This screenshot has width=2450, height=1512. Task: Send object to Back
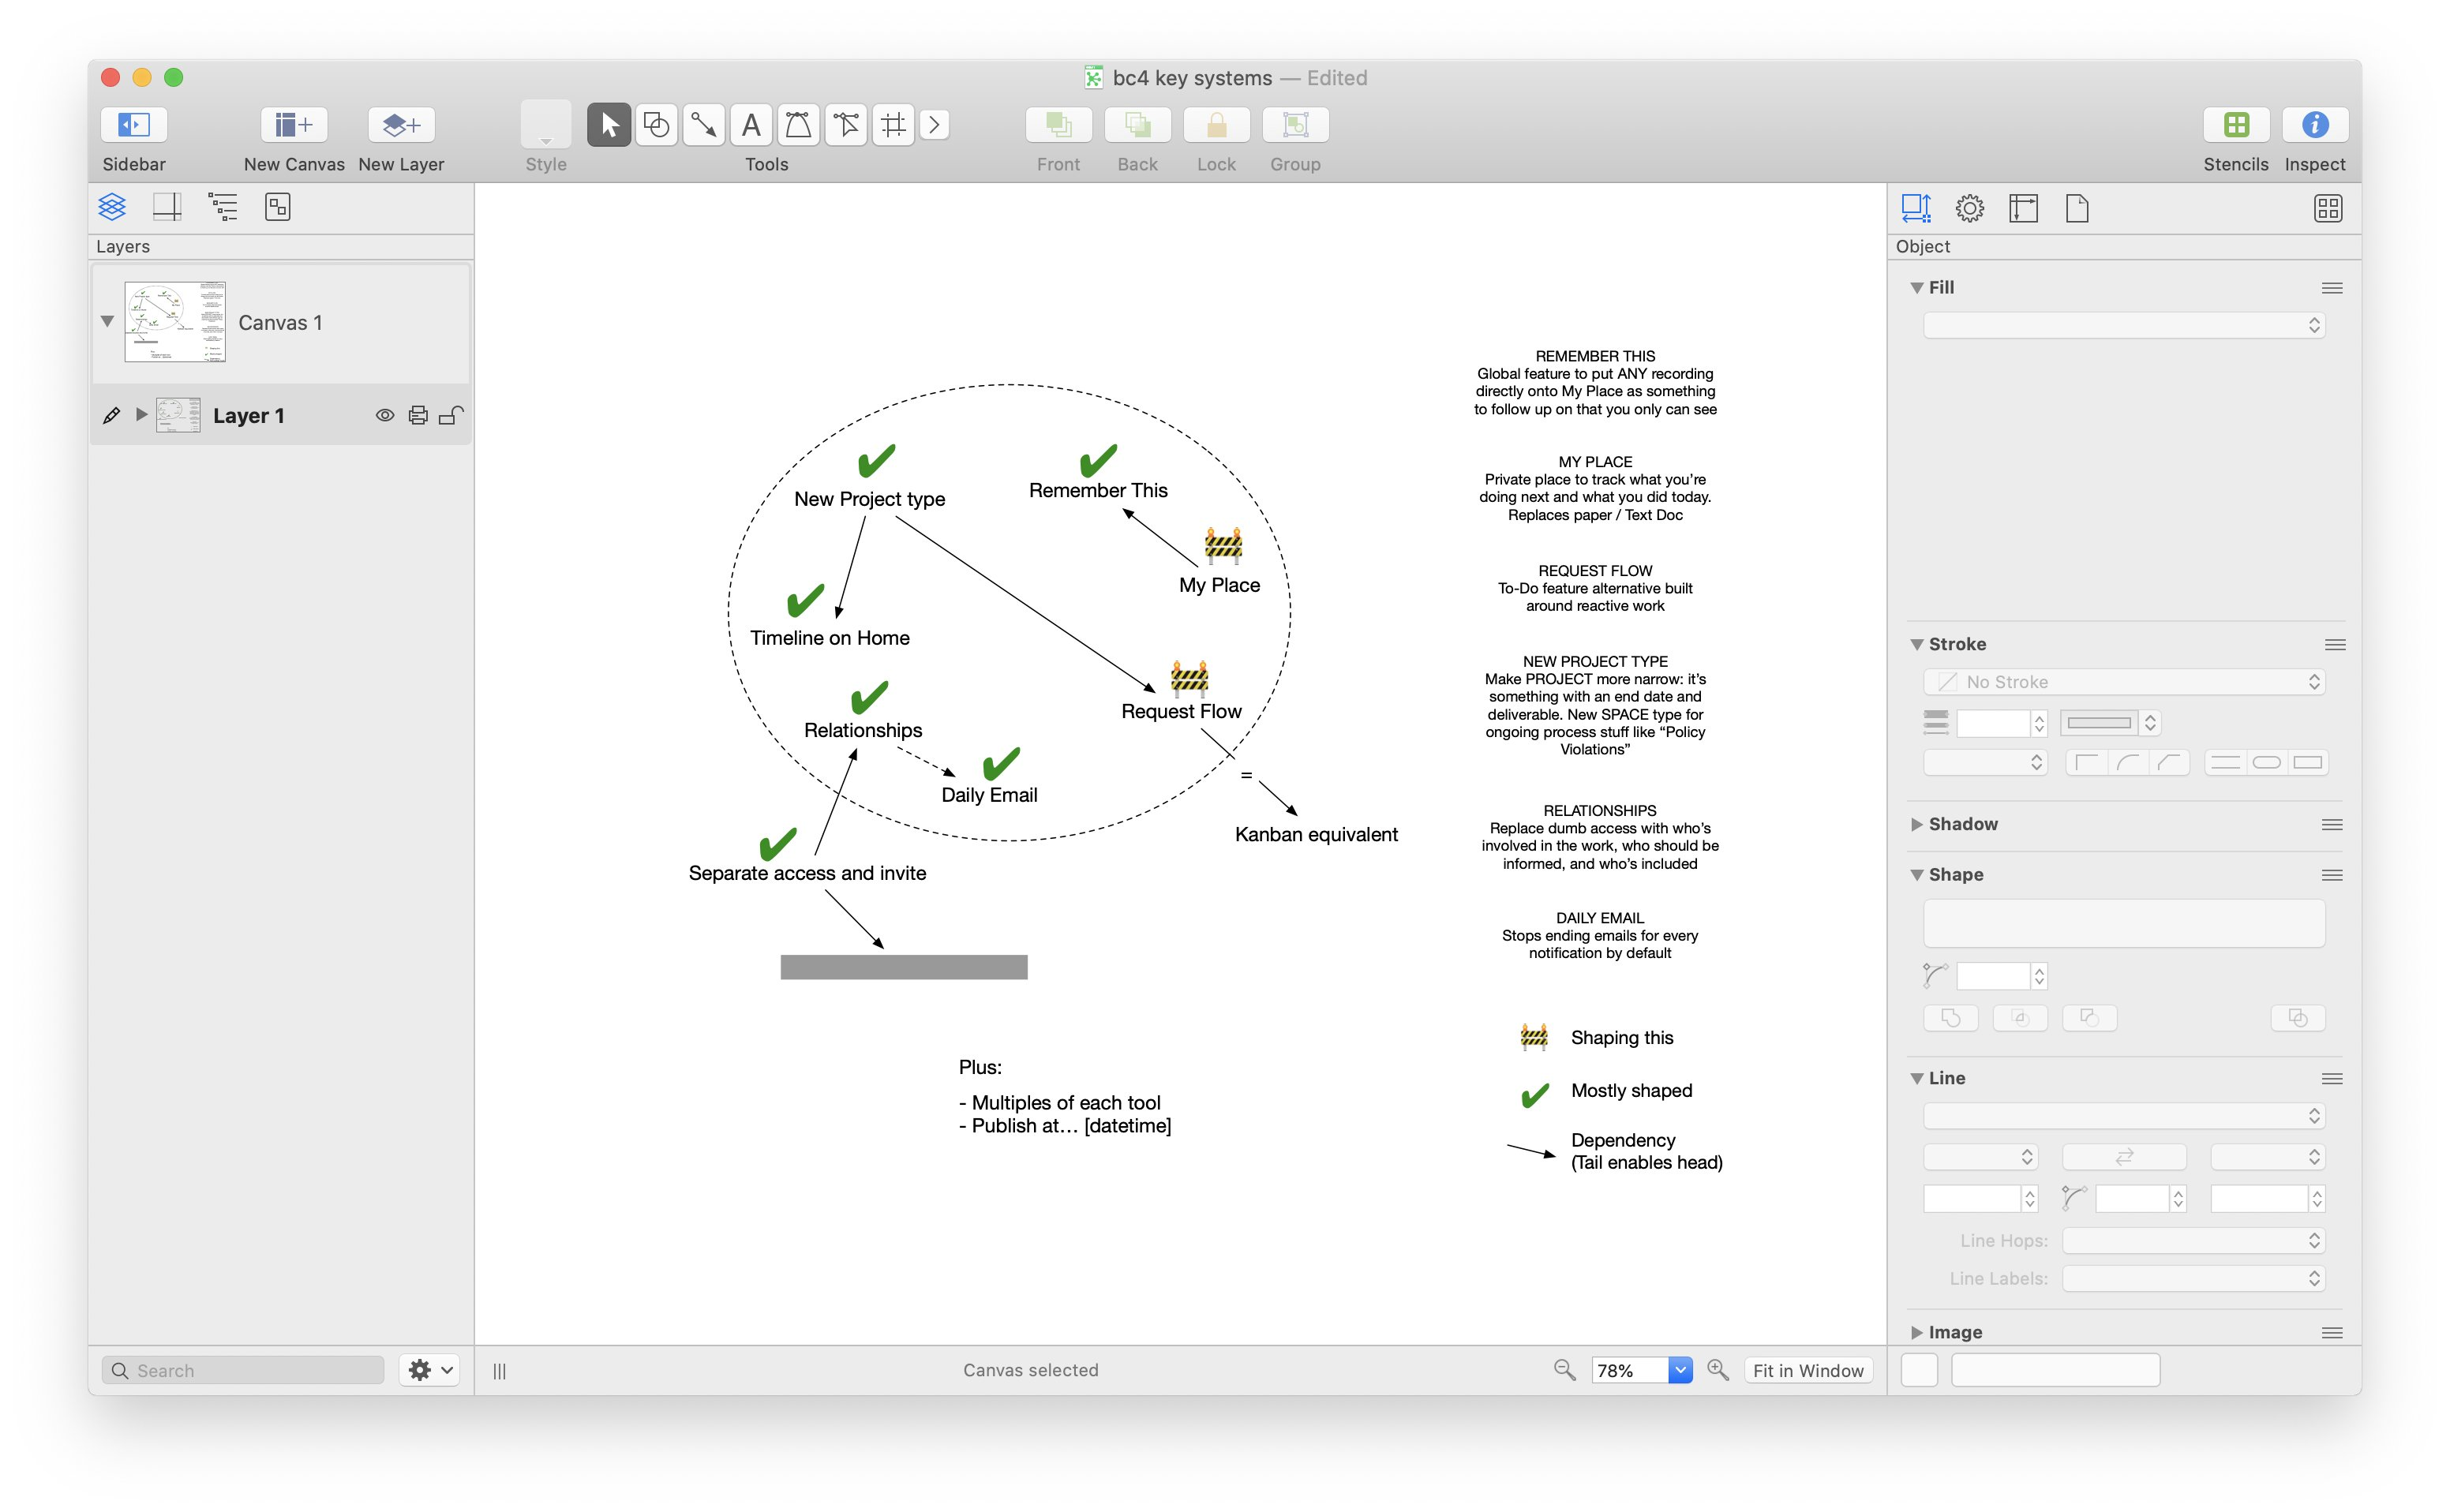tap(1137, 125)
